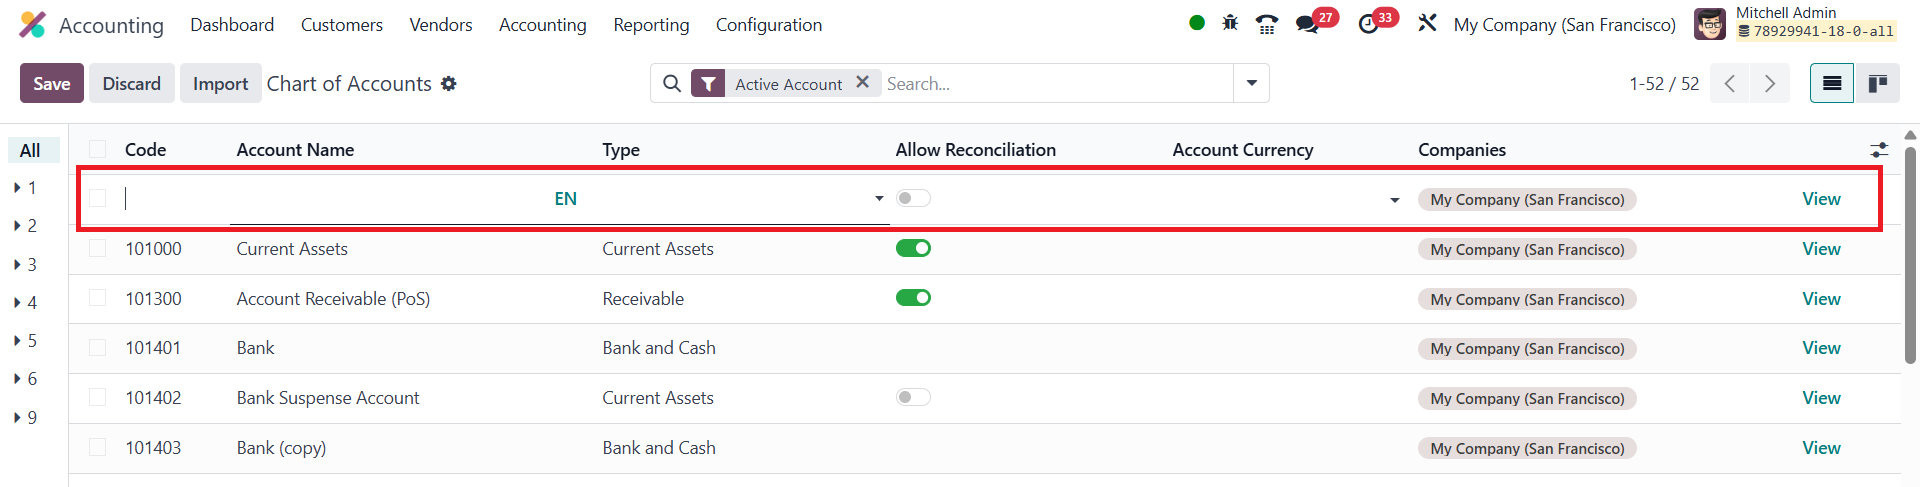Open the activities clock icon
This screenshot has width=1920, height=487.
point(1369,24)
